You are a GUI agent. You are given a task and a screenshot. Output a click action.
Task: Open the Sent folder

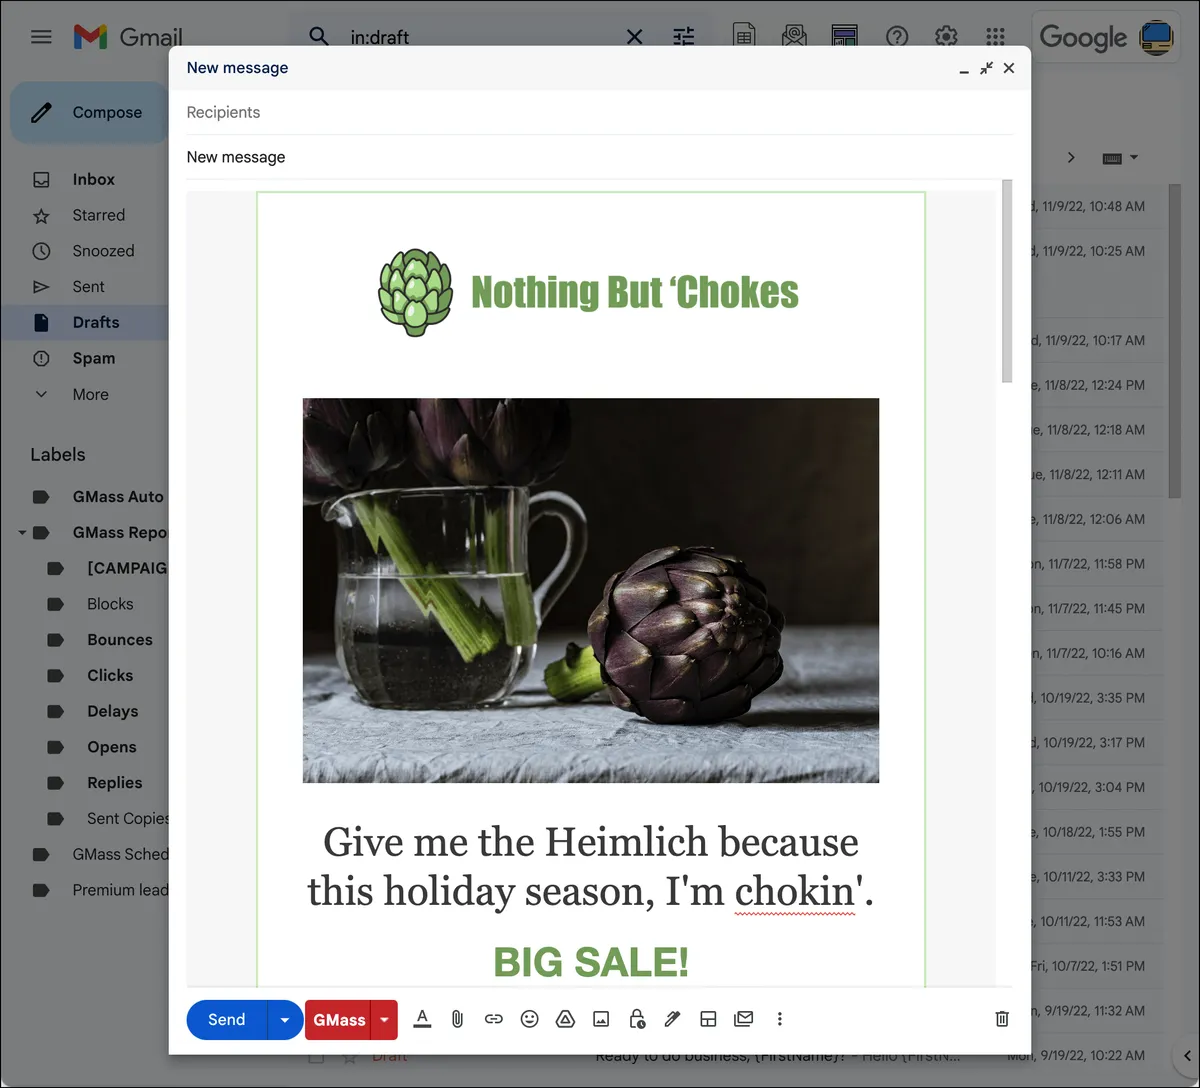[x=88, y=287]
